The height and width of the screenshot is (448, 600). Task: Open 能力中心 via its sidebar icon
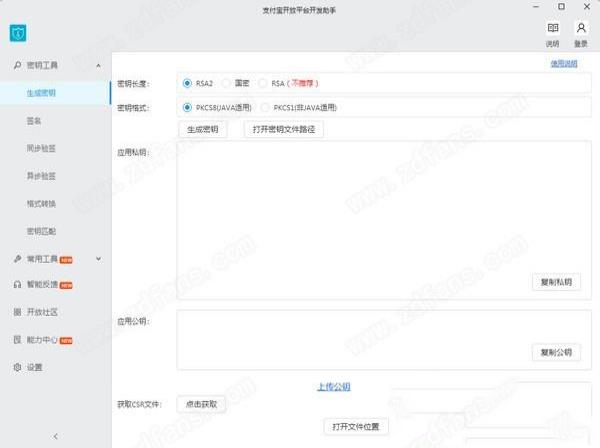point(17,339)
